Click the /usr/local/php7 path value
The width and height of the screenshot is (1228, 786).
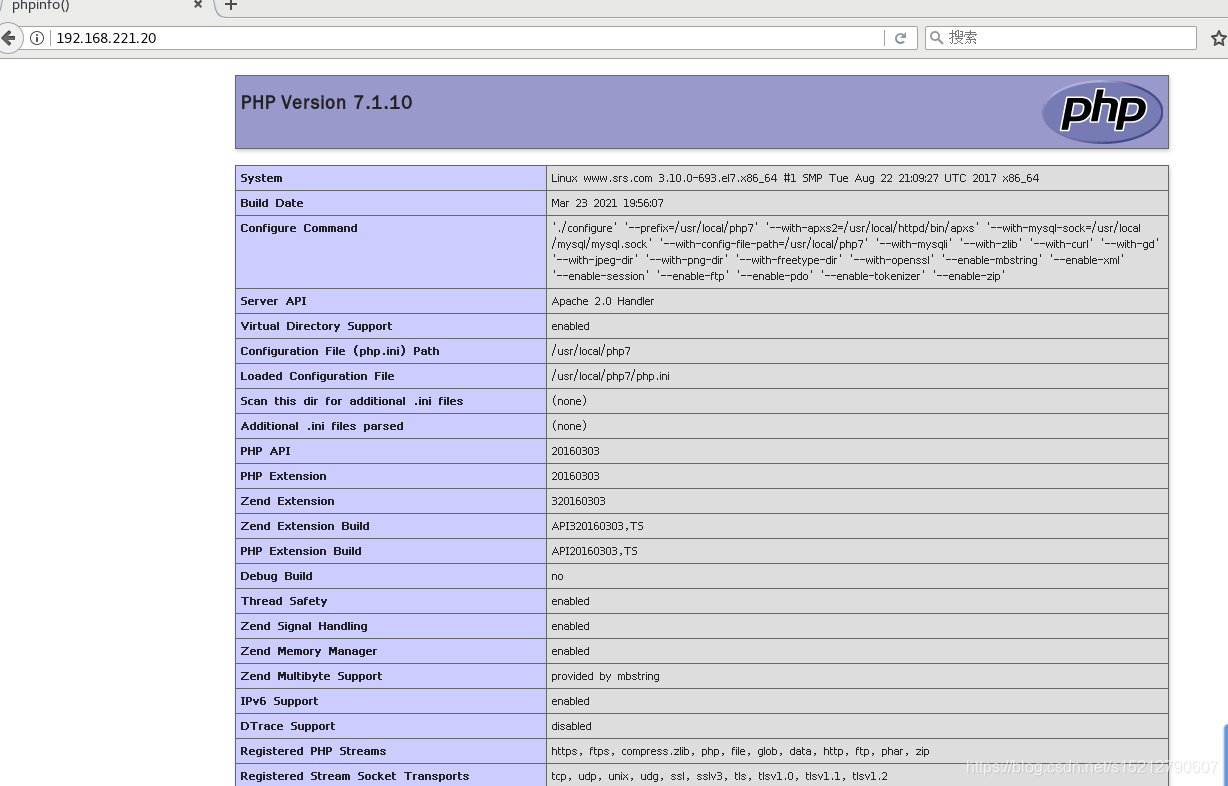click(x=591, y=351)
